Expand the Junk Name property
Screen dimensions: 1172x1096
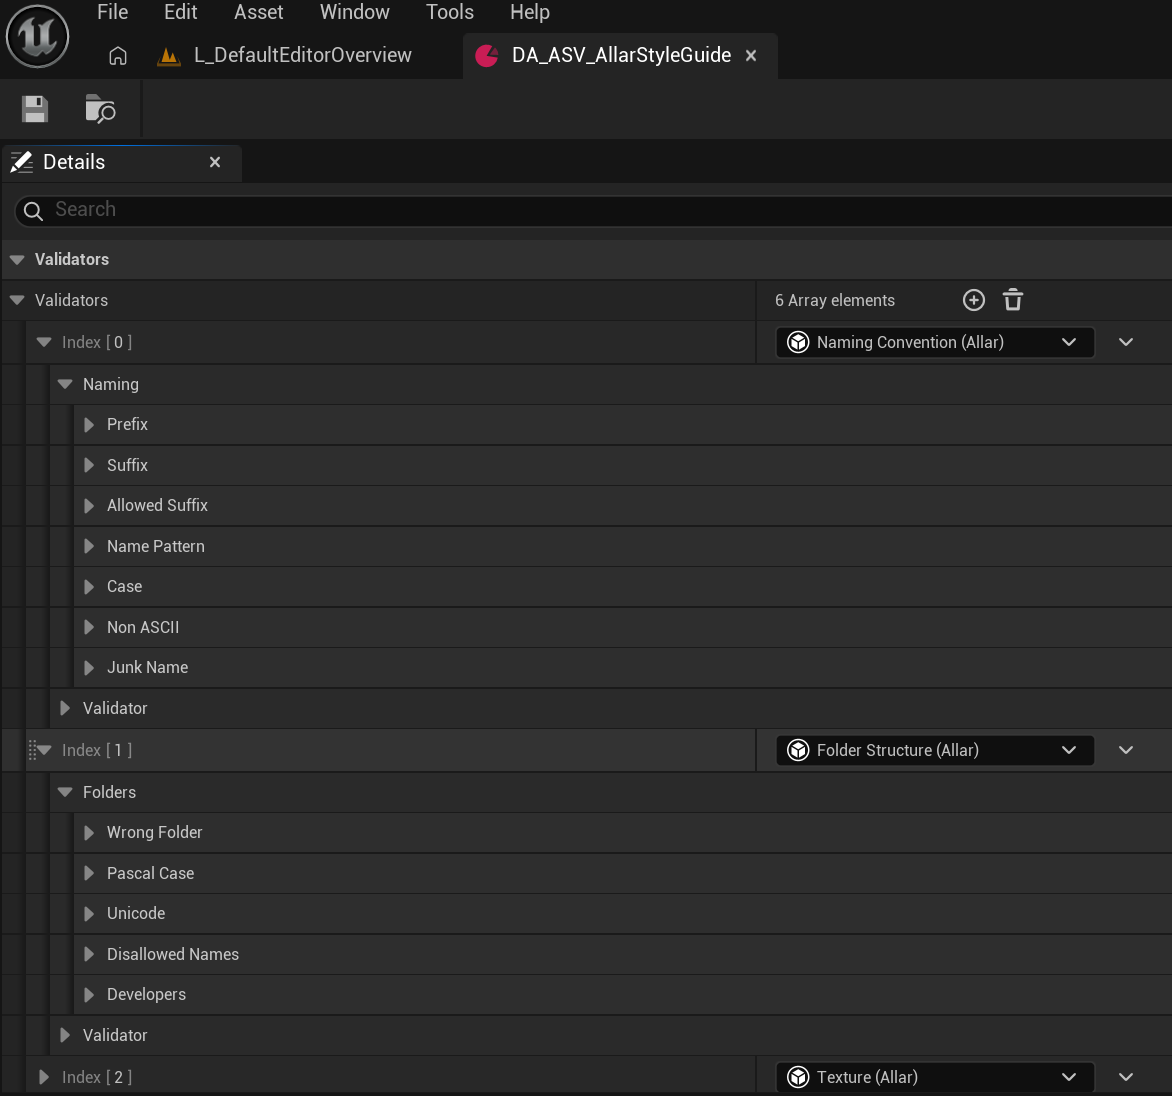click(x=89, y=668)
